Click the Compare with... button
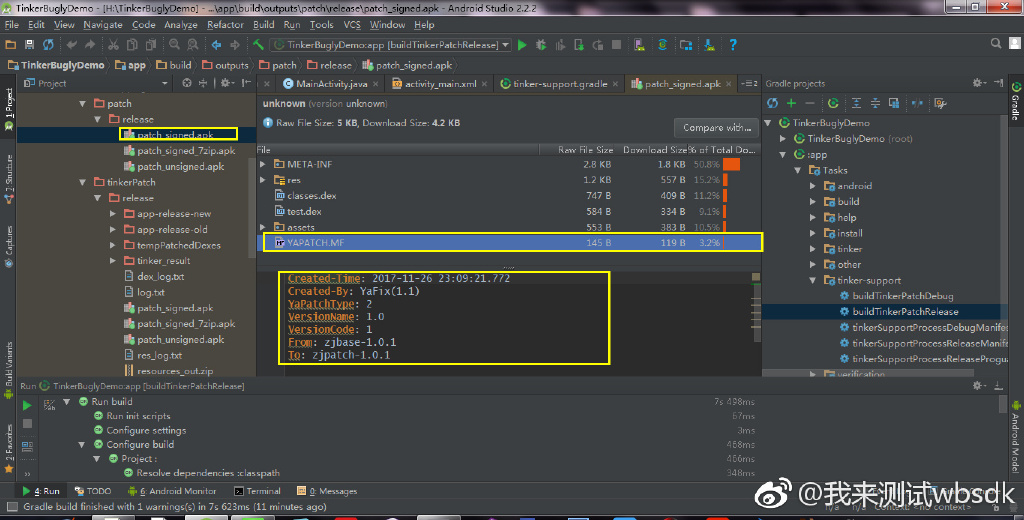Screen dimensions: 1024x520 pos(716,127)
